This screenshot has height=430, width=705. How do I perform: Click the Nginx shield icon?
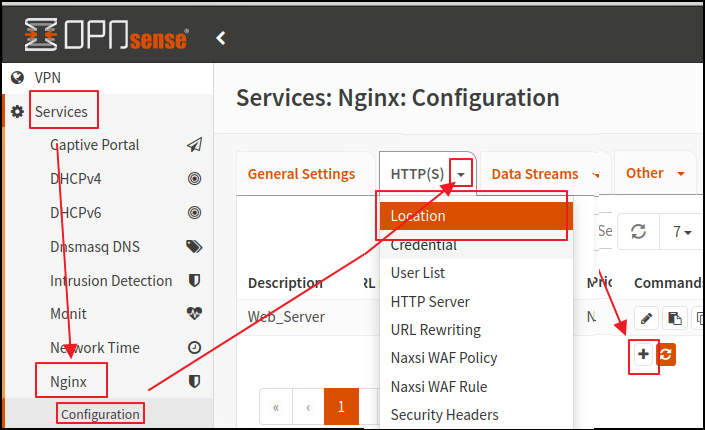194,381
